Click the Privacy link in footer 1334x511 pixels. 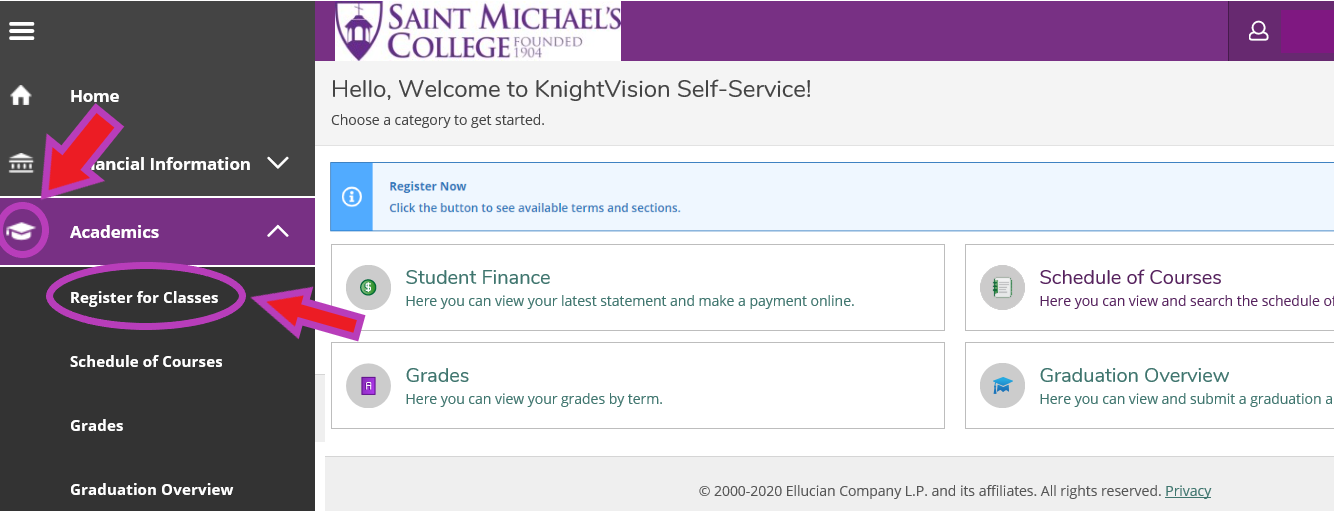click(x=1188, y=491)
